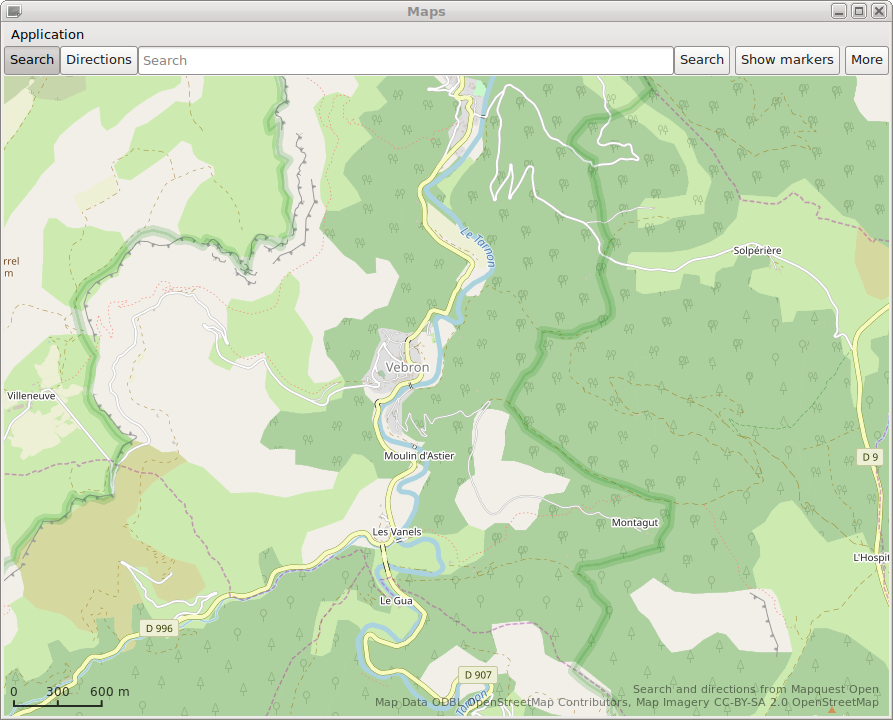This screenshot has width=893, height=720.
Task: Open the Application menu
Action: 48,35
